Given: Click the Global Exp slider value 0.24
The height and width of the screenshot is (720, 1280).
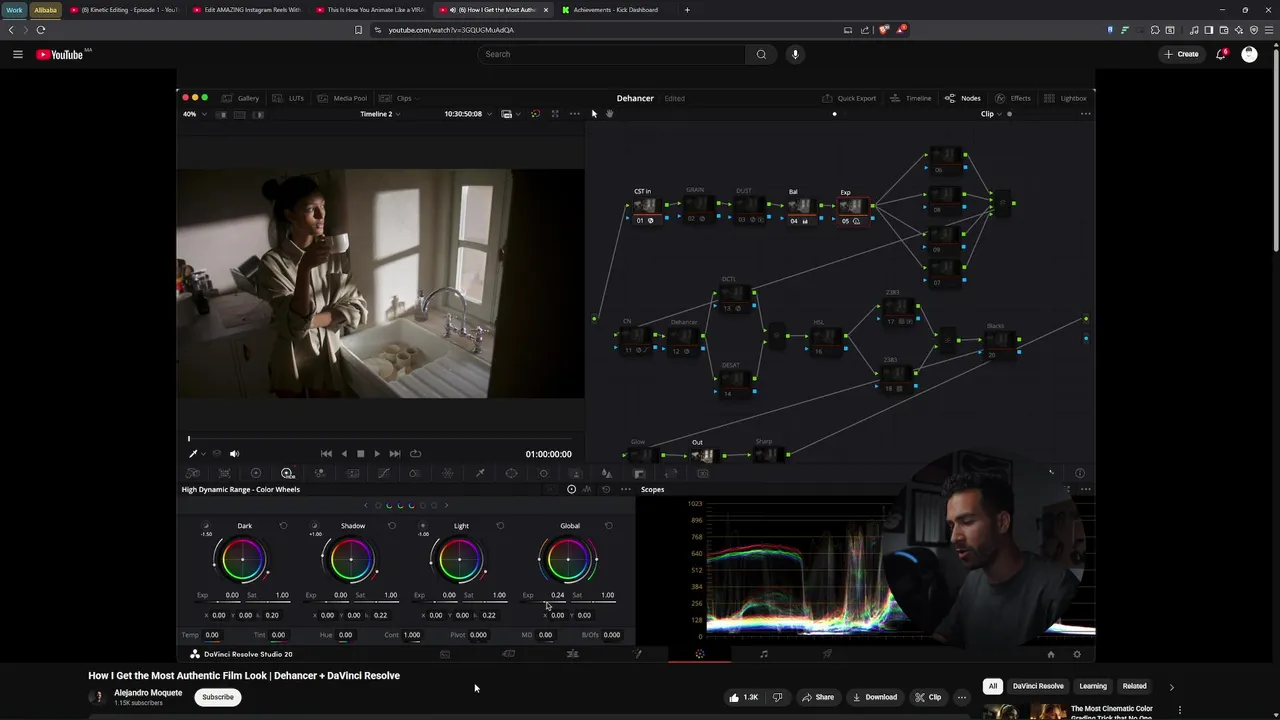Looking at the screenshot, I should point(557,595).
